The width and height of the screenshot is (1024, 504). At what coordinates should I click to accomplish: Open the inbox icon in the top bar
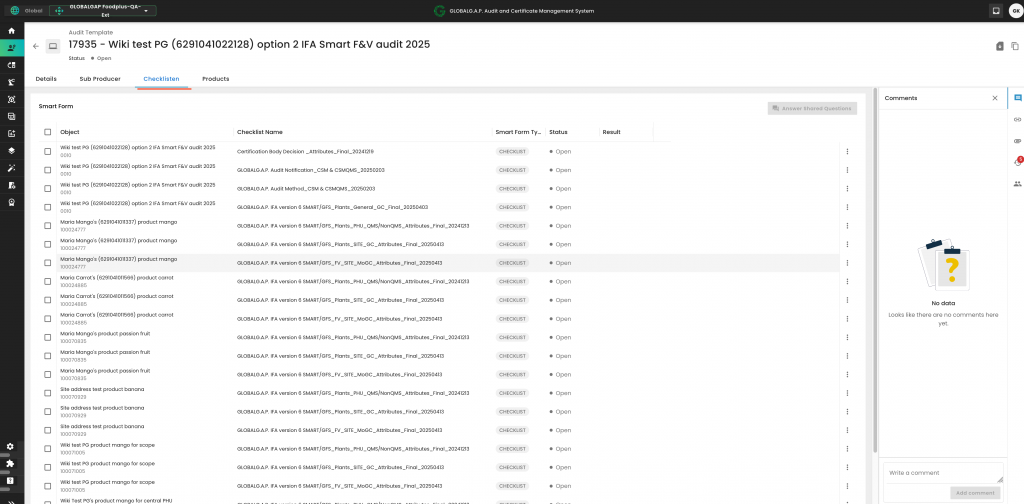[996, 11]
